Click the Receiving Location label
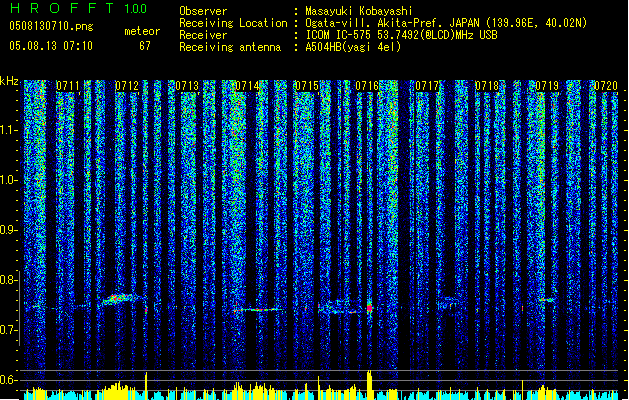This screenshot has width=629, height=400. 233,23
